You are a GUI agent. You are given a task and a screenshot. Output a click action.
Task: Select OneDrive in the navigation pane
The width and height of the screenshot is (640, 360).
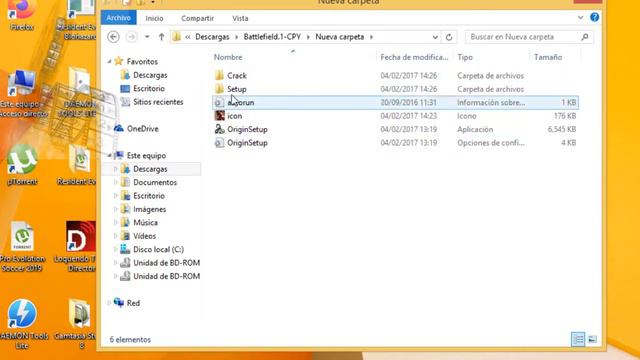pyautogui.click(x=142, y=129)
